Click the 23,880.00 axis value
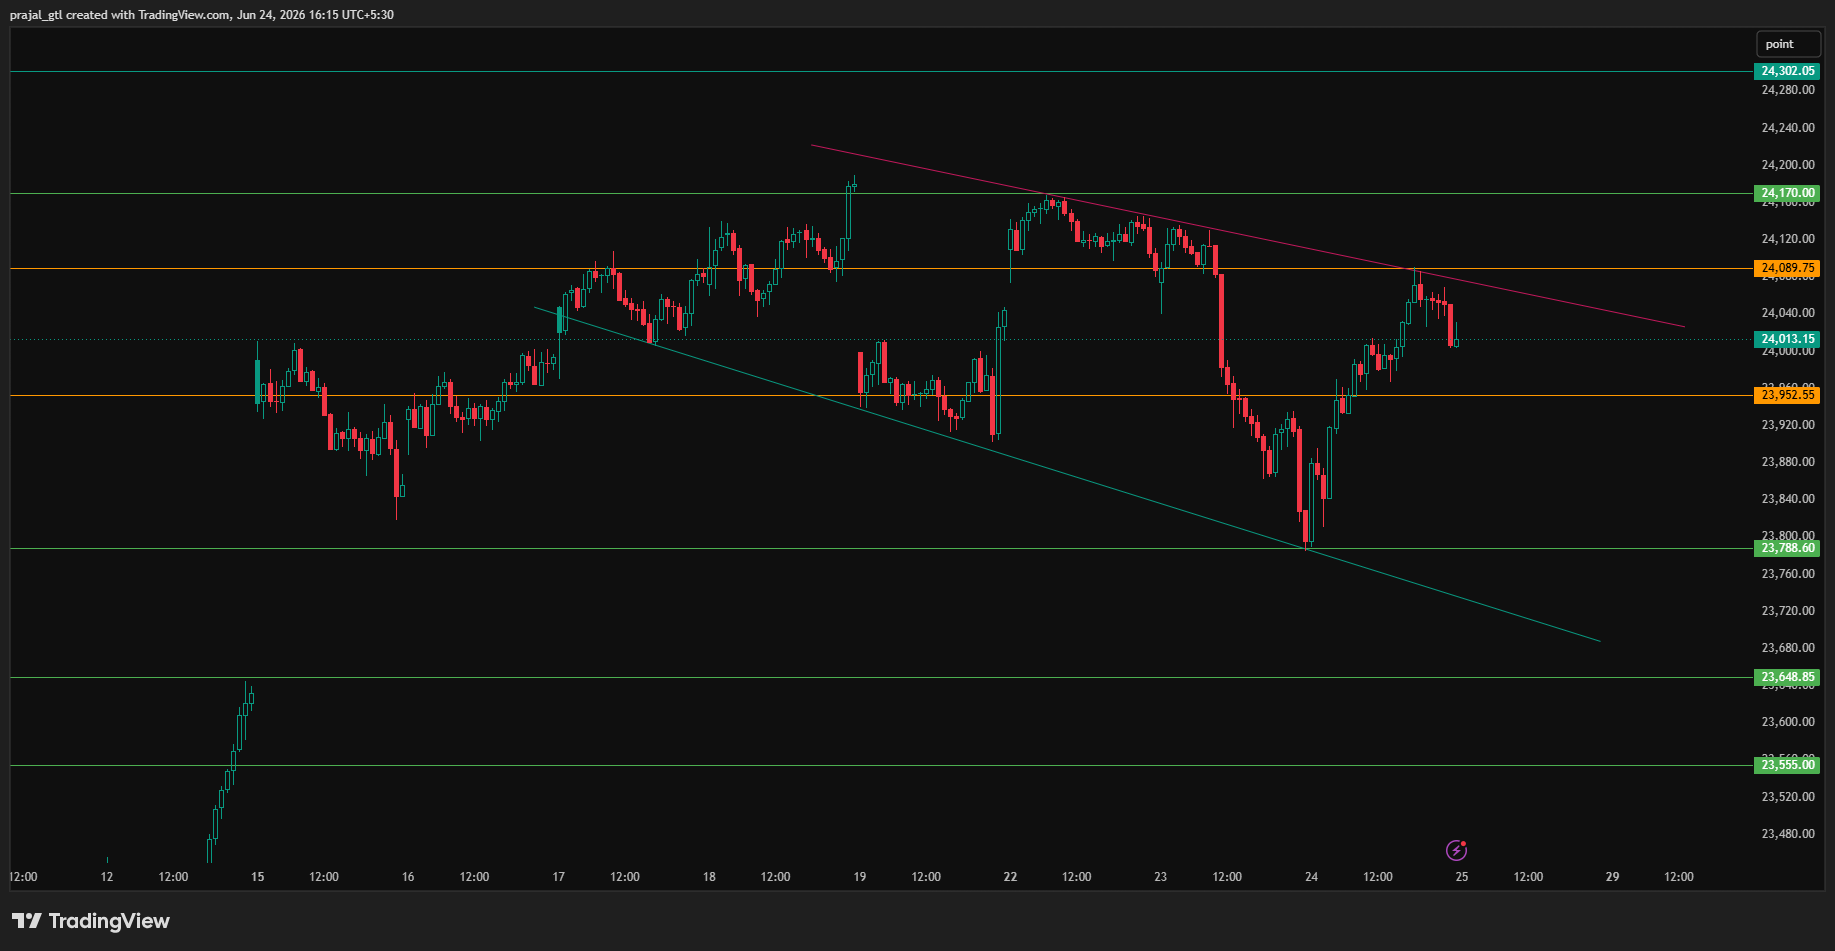Screen dimensions: 1835x951 (1787, 462)
